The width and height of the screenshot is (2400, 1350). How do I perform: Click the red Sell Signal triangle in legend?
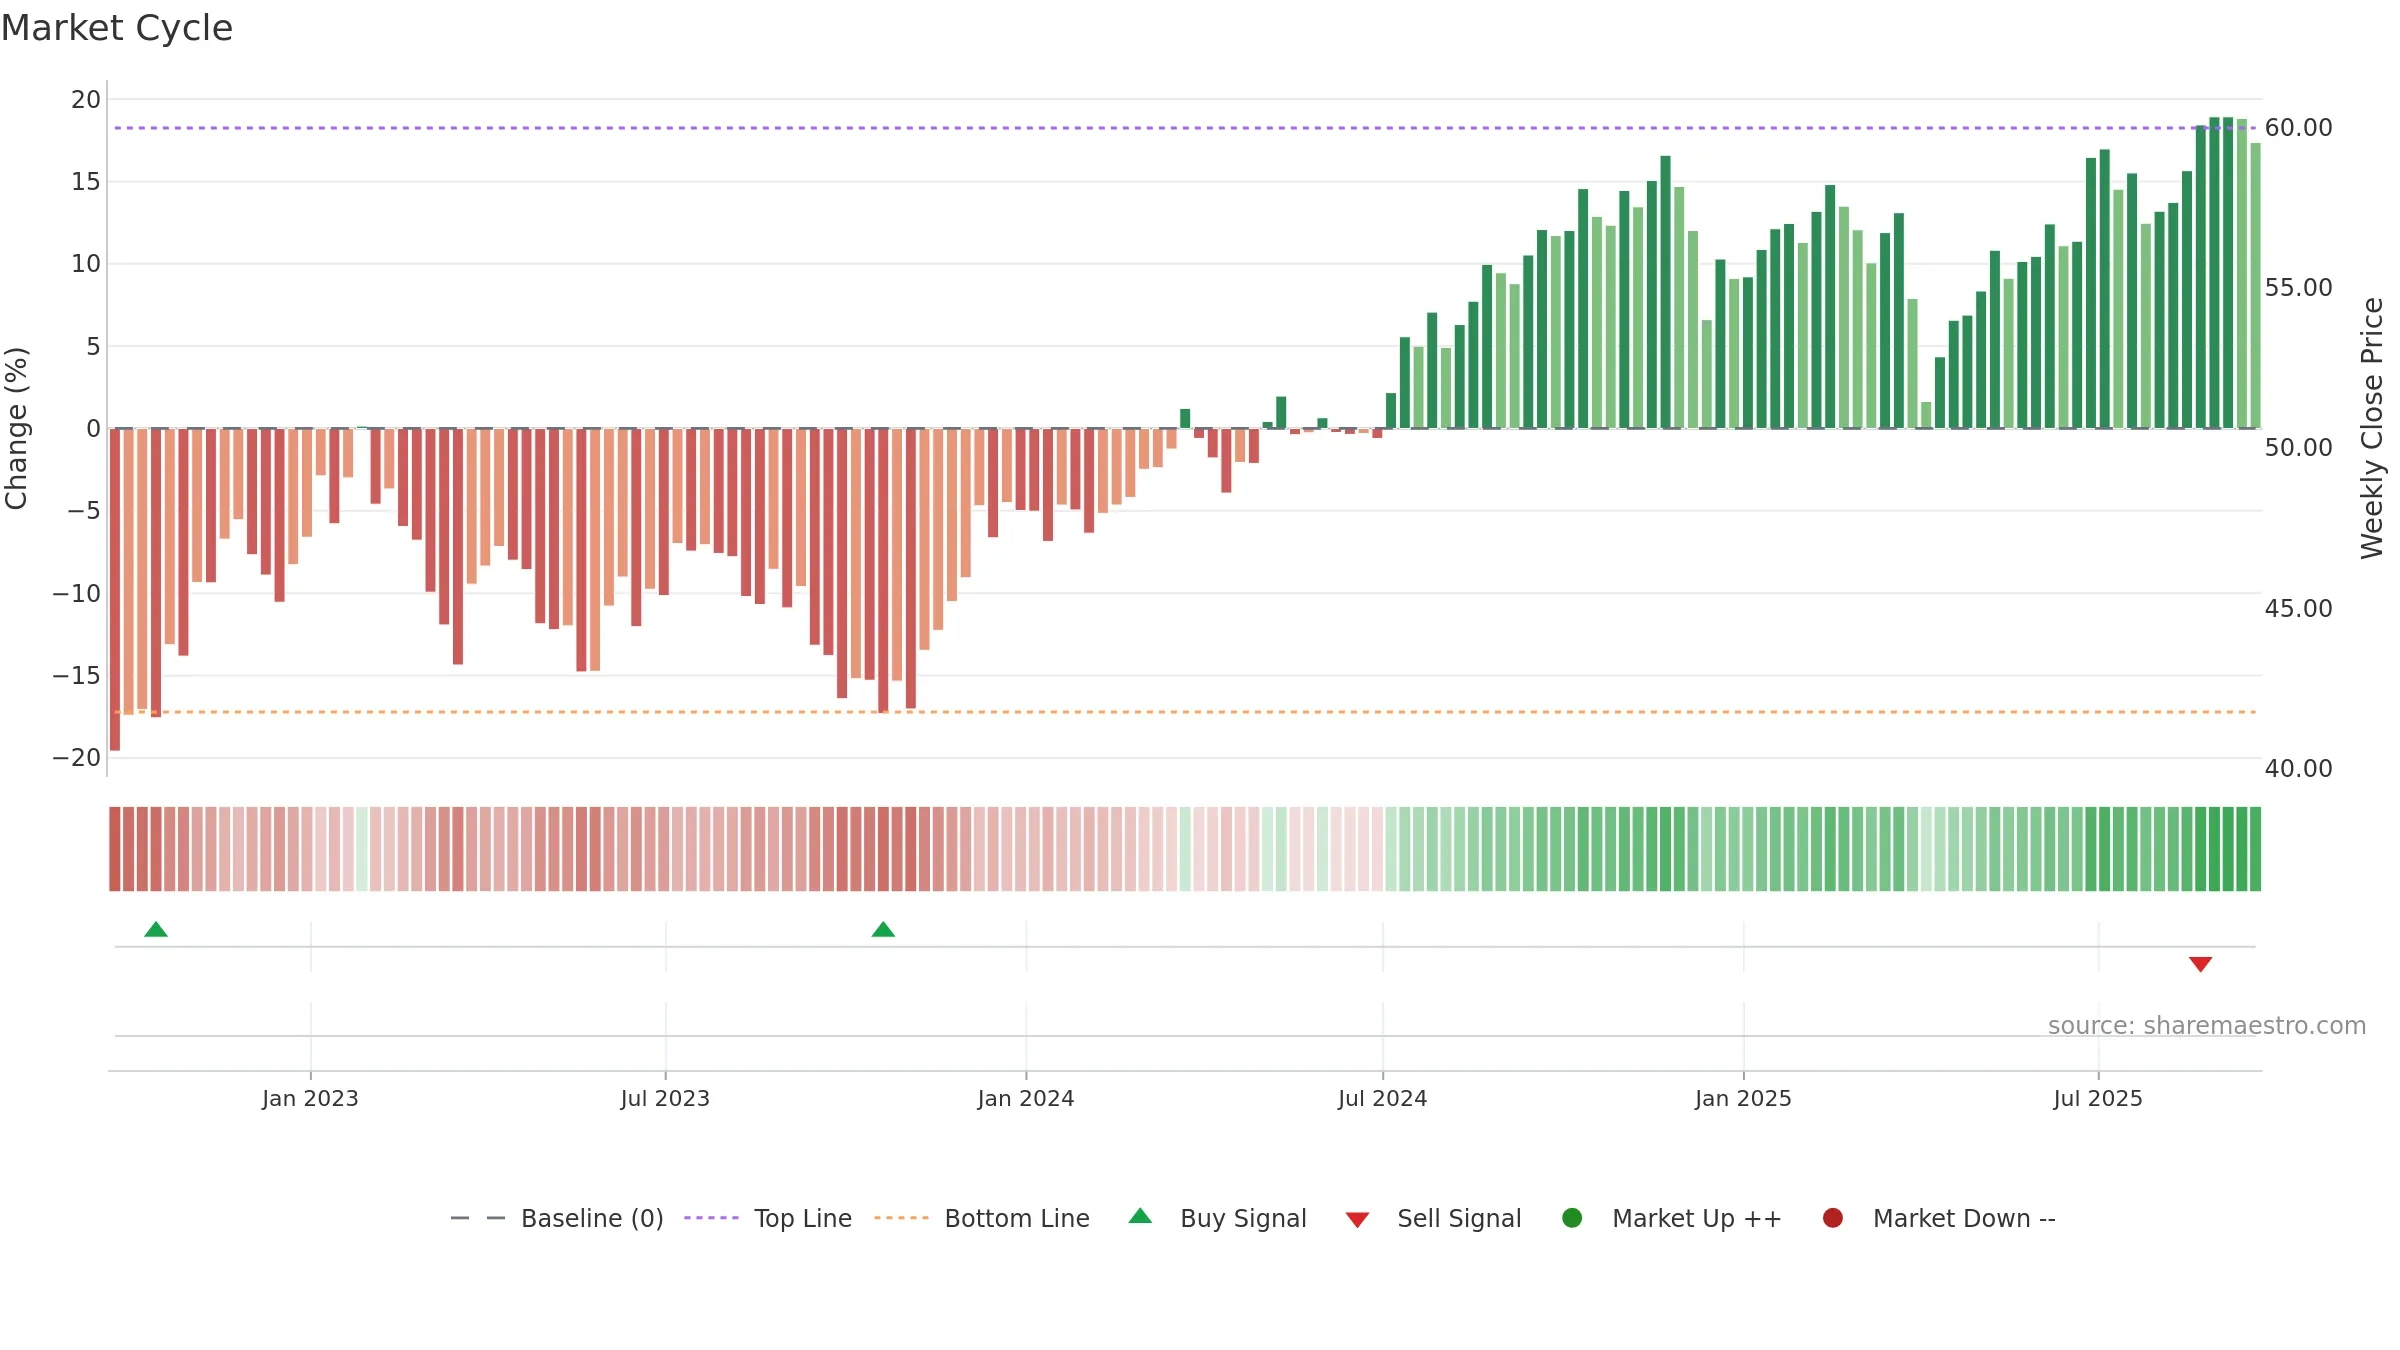tap(1357, 1220)
